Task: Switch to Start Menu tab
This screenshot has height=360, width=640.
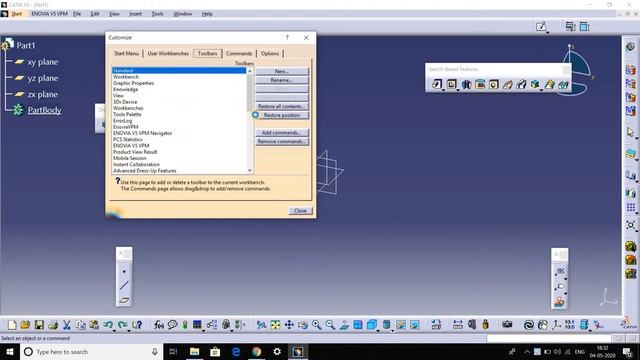Action: click(x=126, y=53)
